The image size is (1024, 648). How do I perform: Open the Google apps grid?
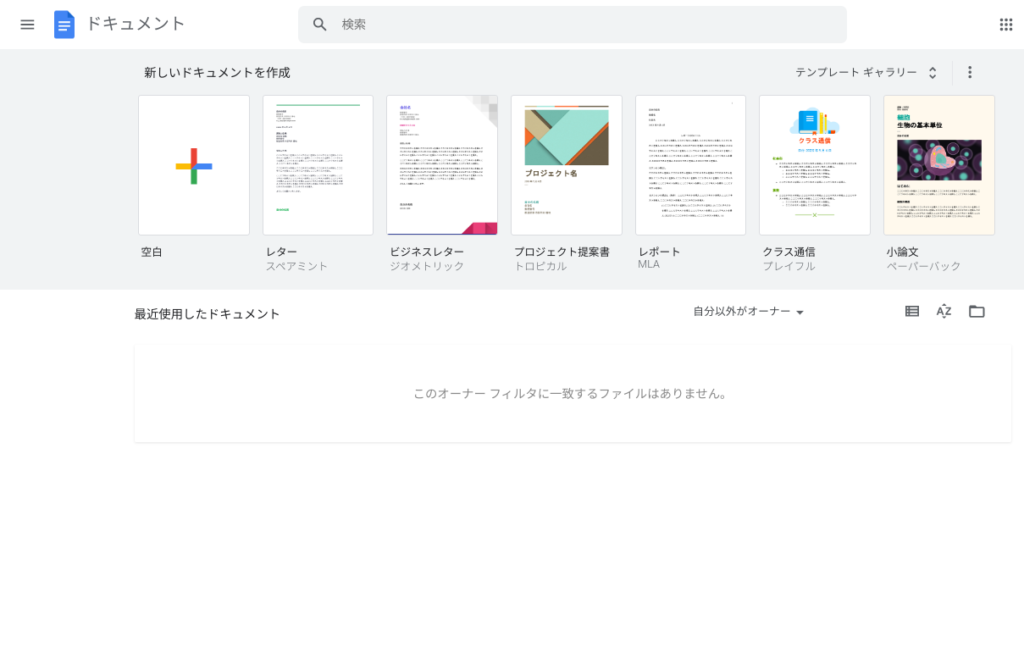click(1005, 24)
